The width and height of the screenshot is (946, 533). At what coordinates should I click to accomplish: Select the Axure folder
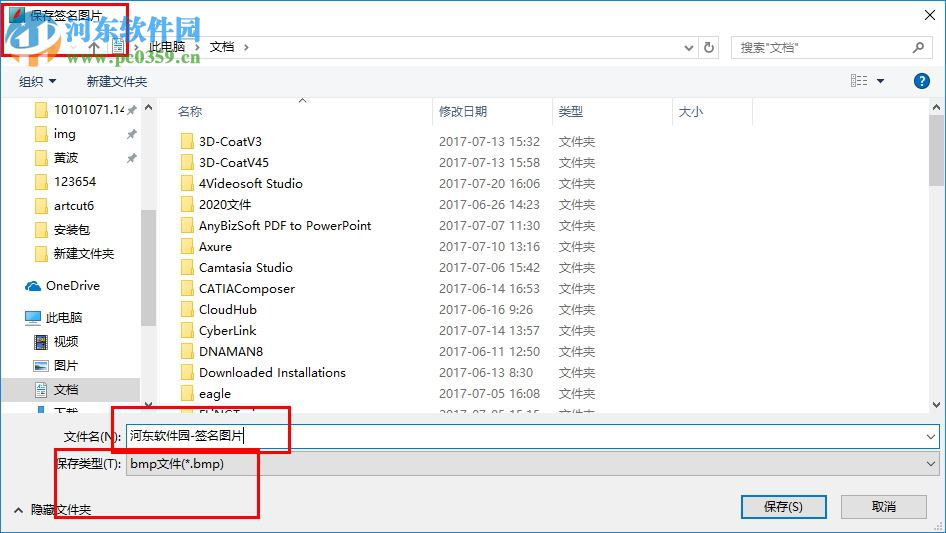tap(215, 247)
